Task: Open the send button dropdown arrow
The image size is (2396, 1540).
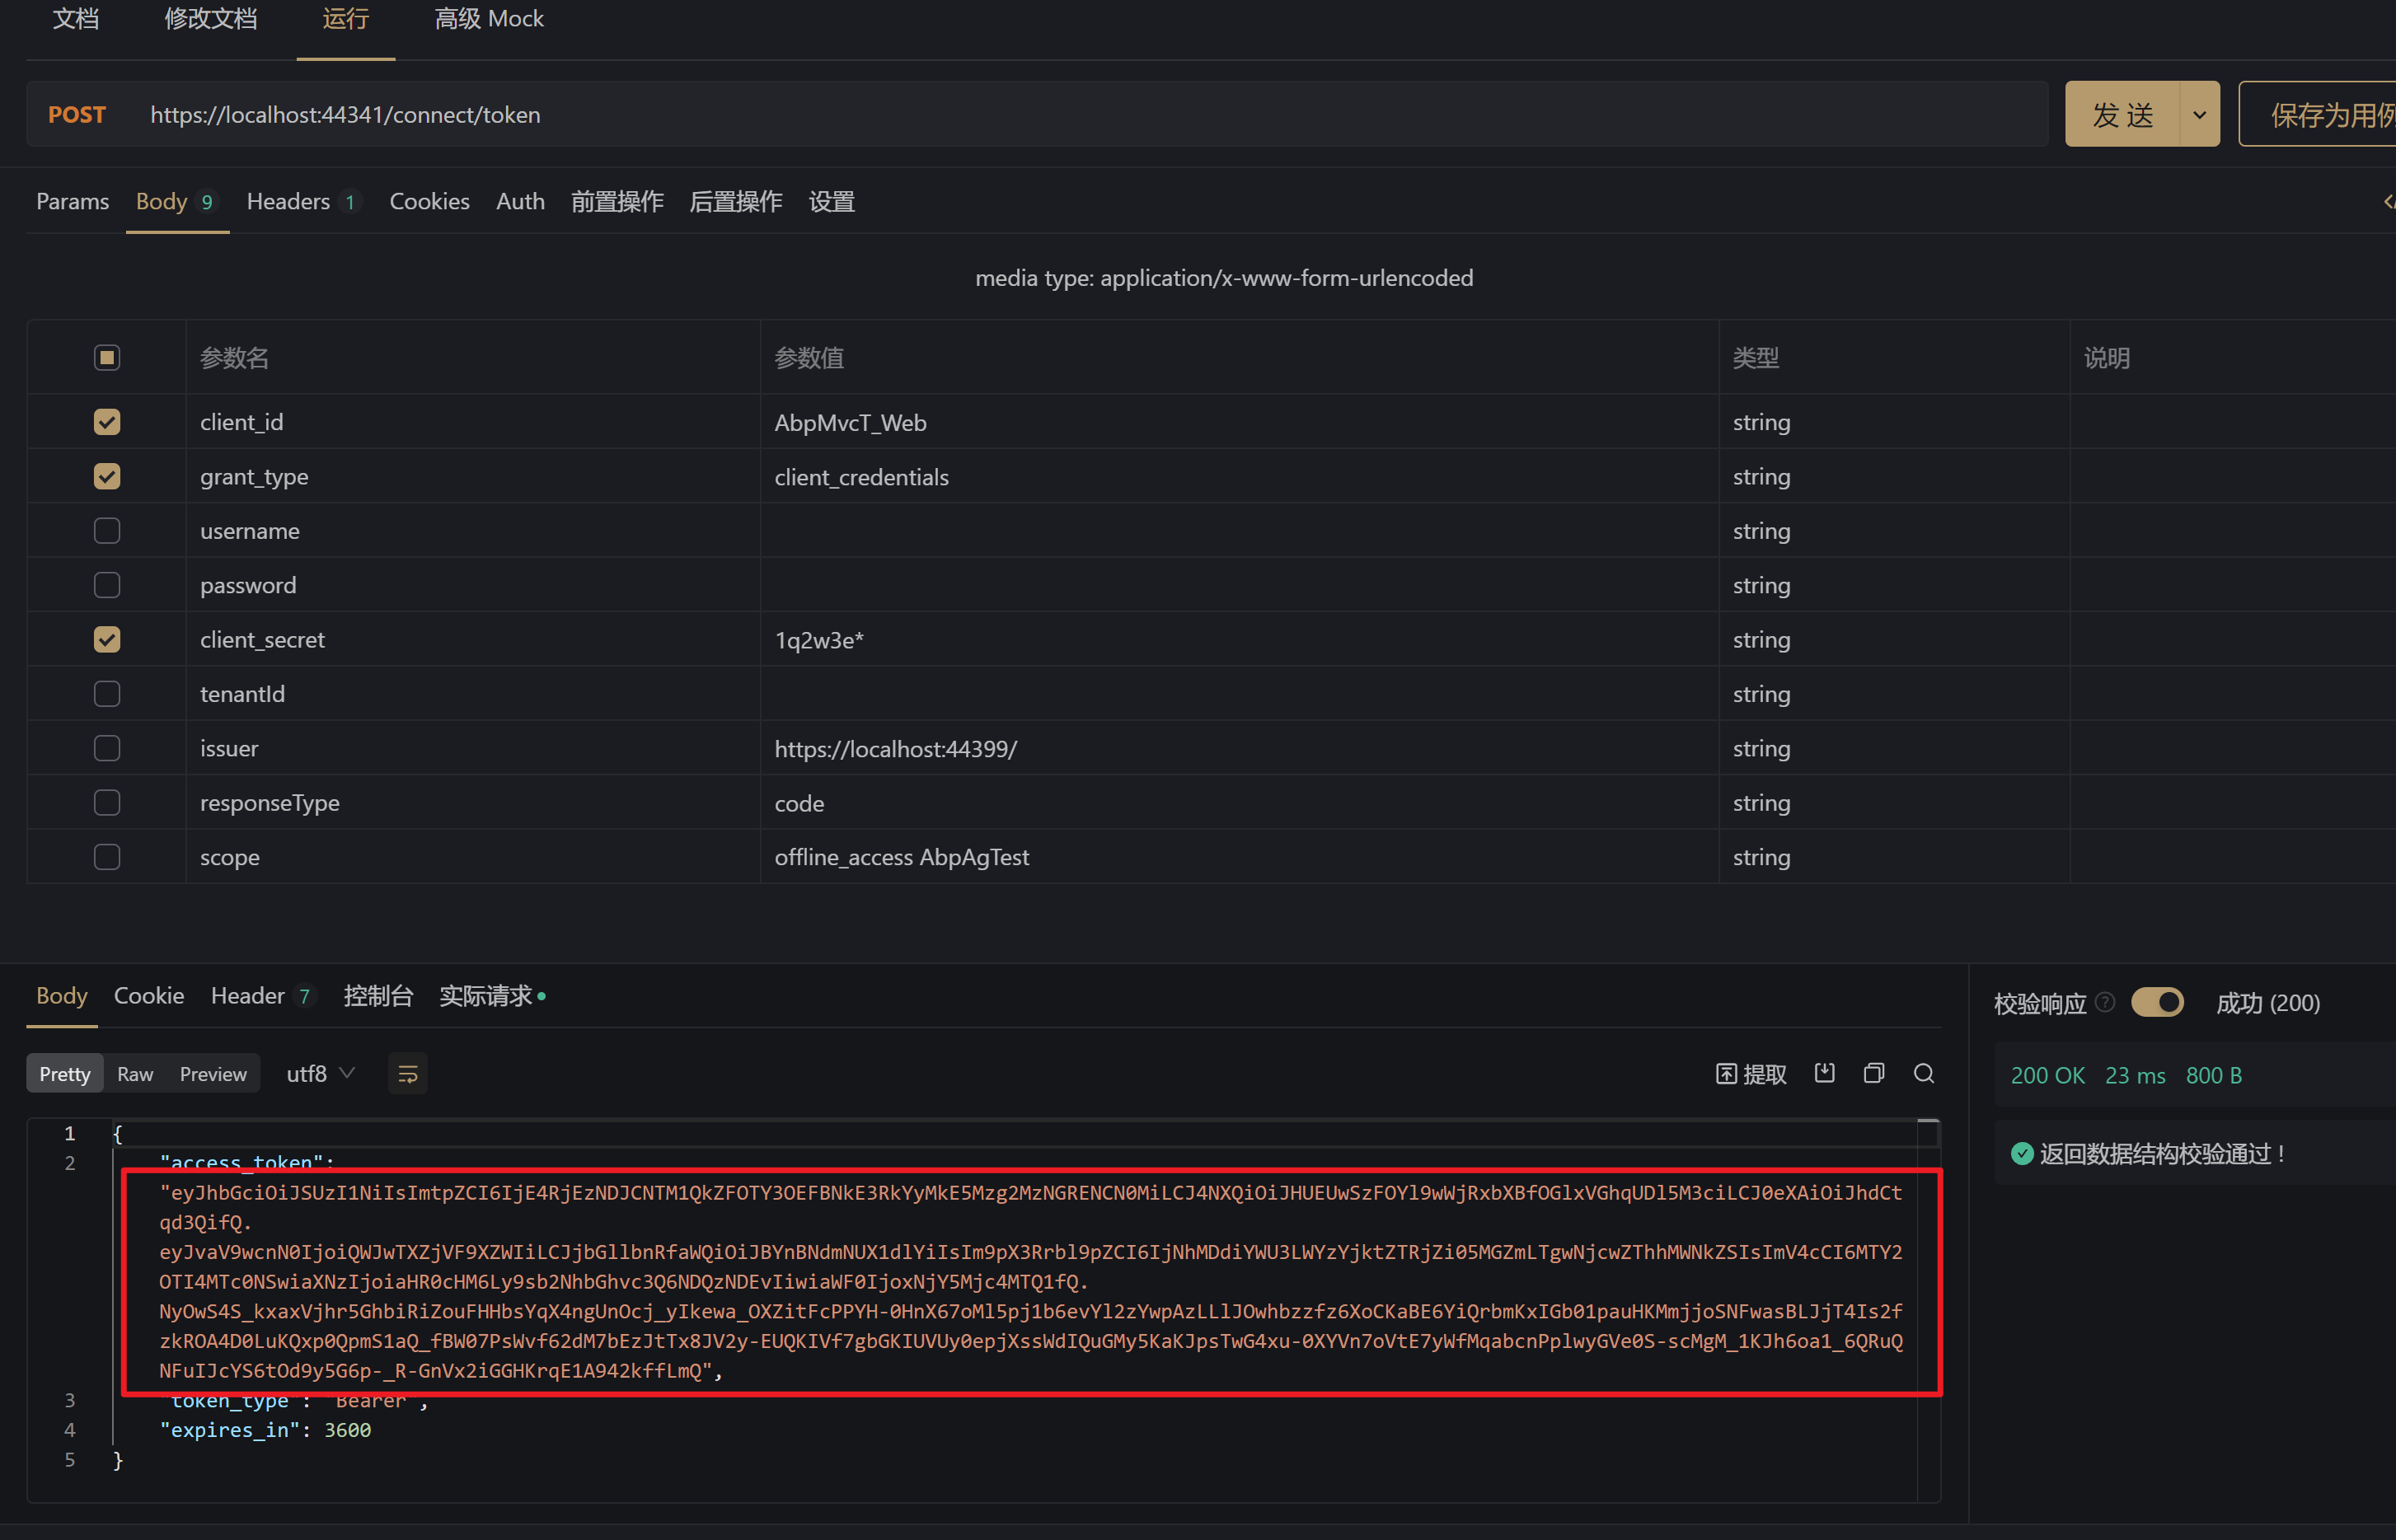Action: [x=2199, y=113]
